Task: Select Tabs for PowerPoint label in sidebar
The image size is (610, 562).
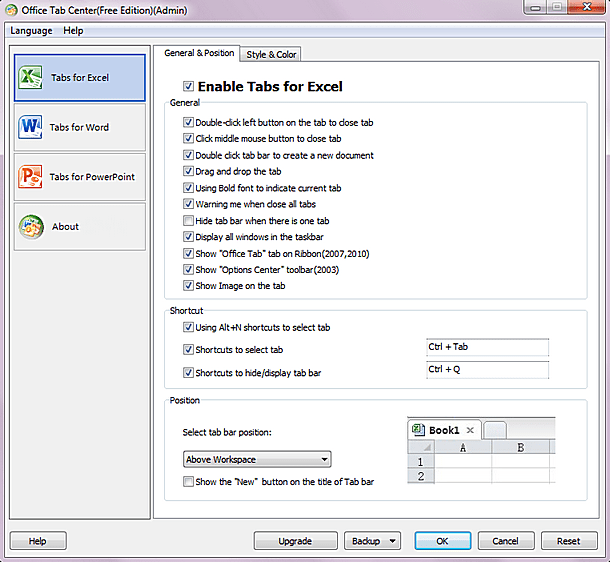Action: tap(92, 177)
